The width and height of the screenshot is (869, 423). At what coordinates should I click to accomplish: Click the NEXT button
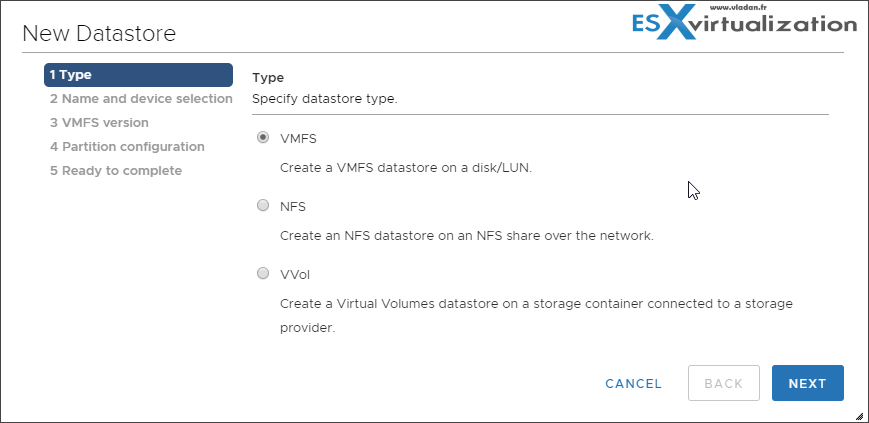807,383
